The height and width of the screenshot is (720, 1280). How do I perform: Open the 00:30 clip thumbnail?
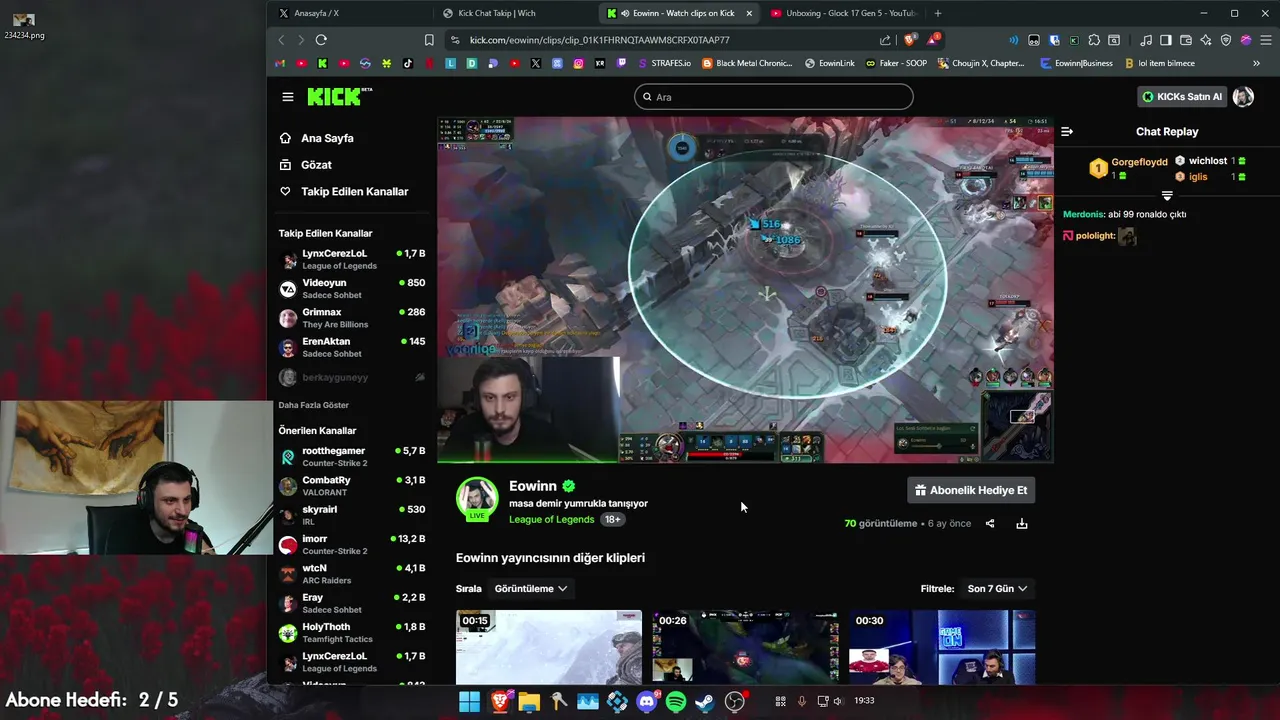pos(941,647)
